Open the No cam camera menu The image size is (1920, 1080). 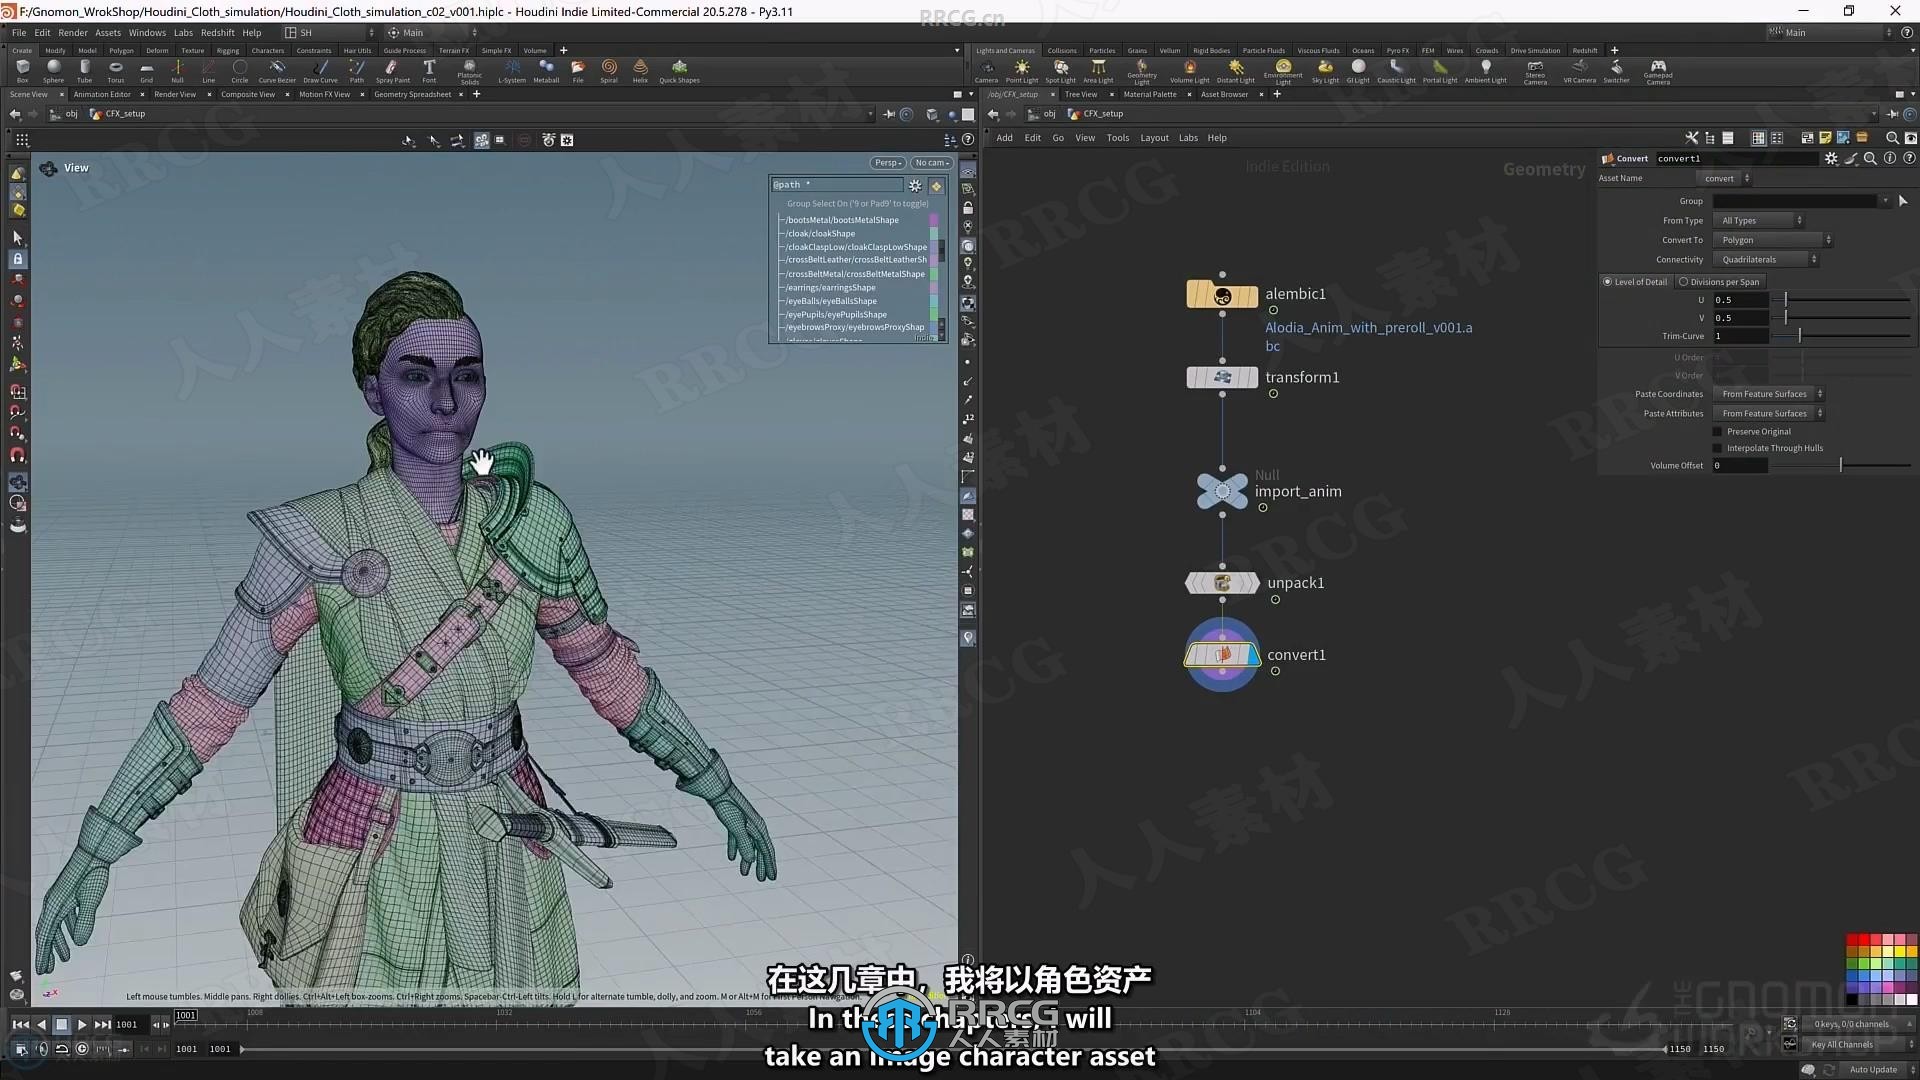click(x=931, y=163)
